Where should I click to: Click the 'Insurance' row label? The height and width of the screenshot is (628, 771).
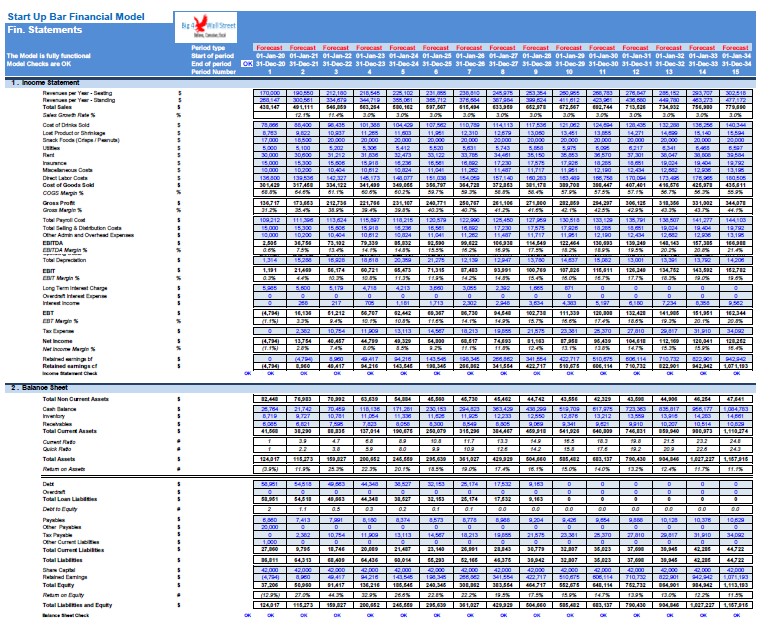point(54,163)
